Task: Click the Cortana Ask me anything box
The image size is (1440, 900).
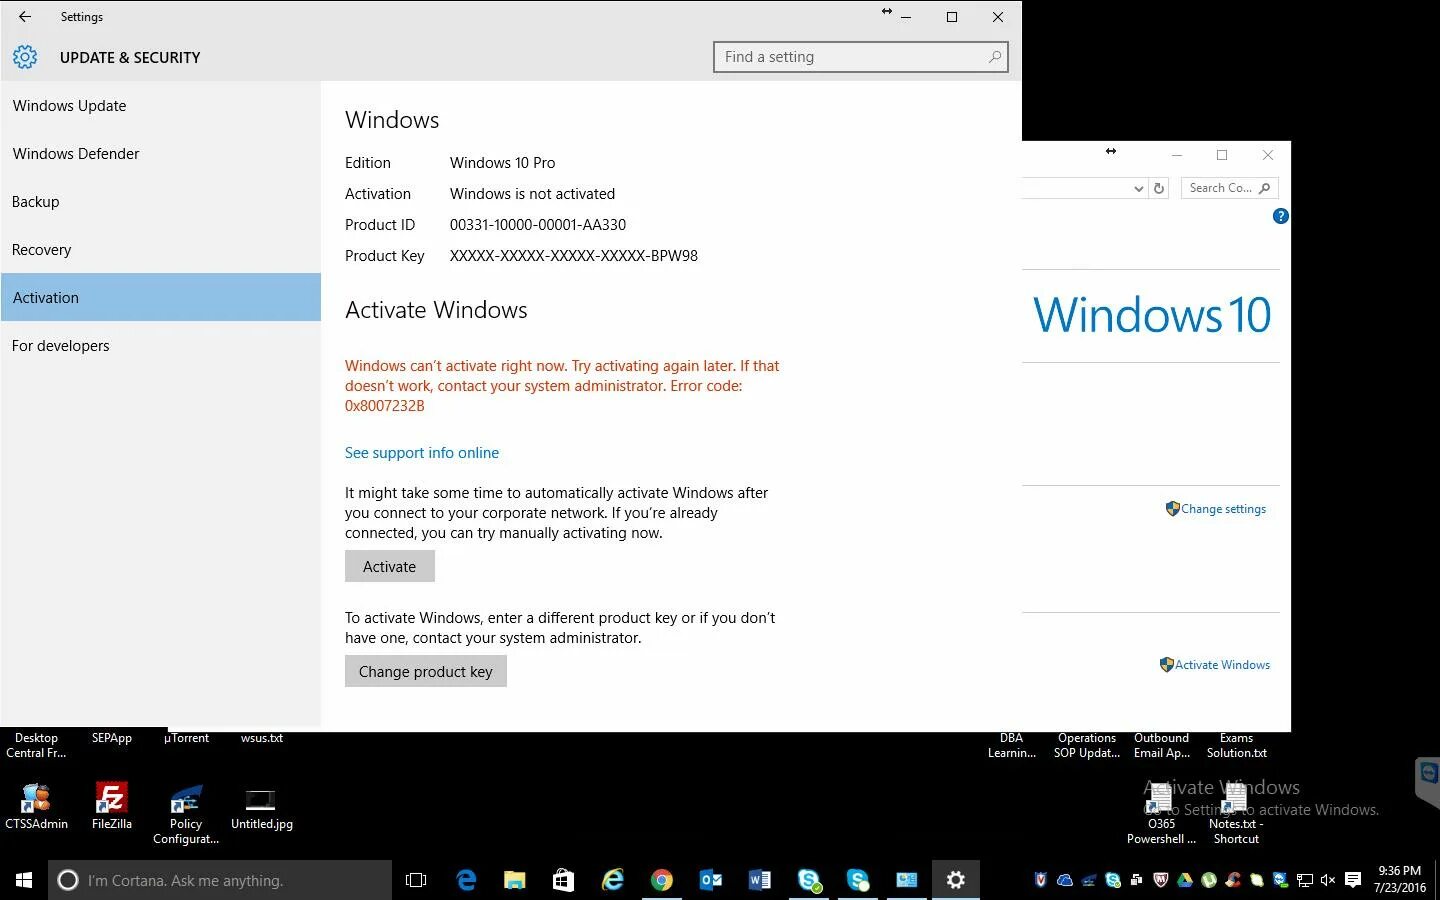Action: click(220, 880)
